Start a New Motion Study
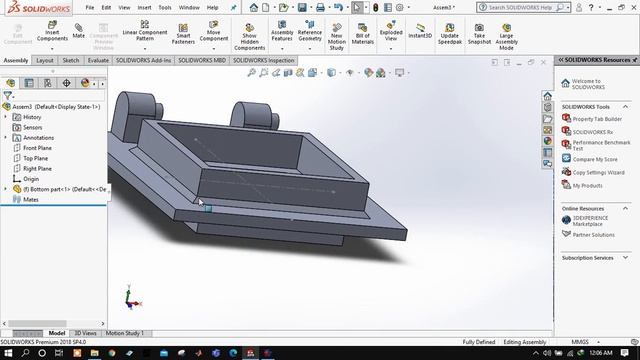This screenshot has height=360, width=640. click(337, 37)
